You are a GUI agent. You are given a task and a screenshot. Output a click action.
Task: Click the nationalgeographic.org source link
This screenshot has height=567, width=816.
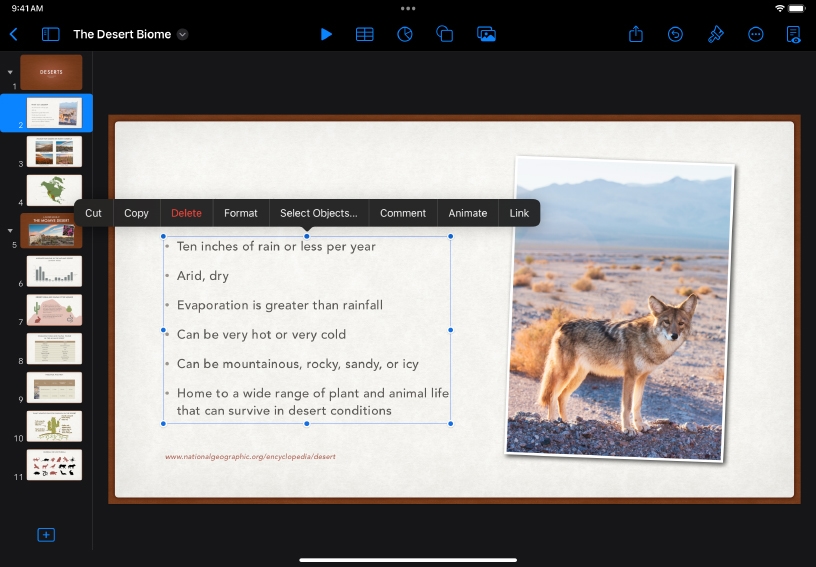(250, 457)
